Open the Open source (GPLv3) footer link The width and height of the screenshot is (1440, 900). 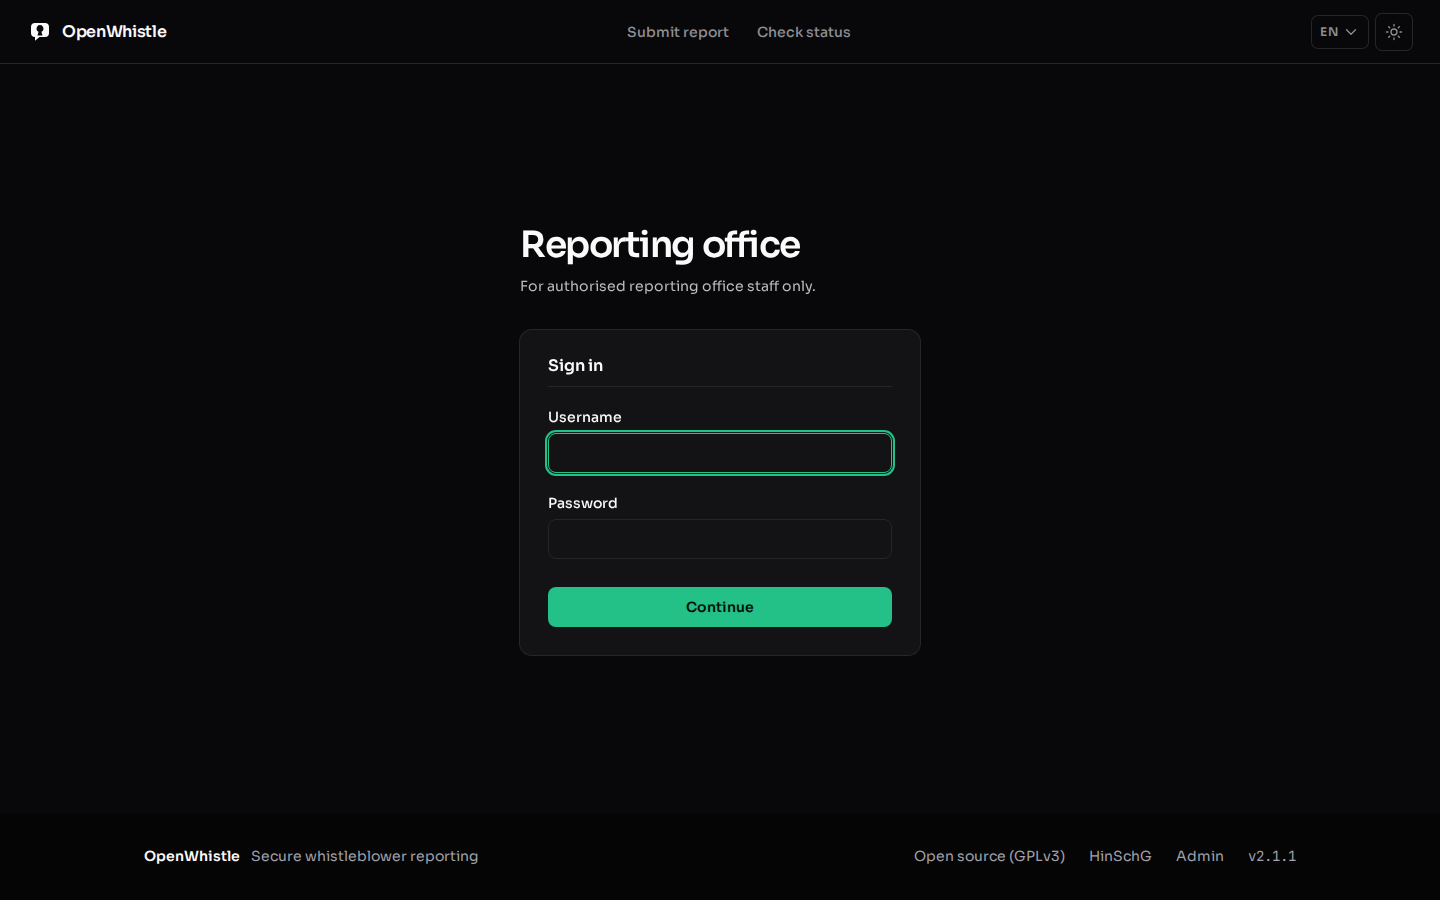pos(989,856)
